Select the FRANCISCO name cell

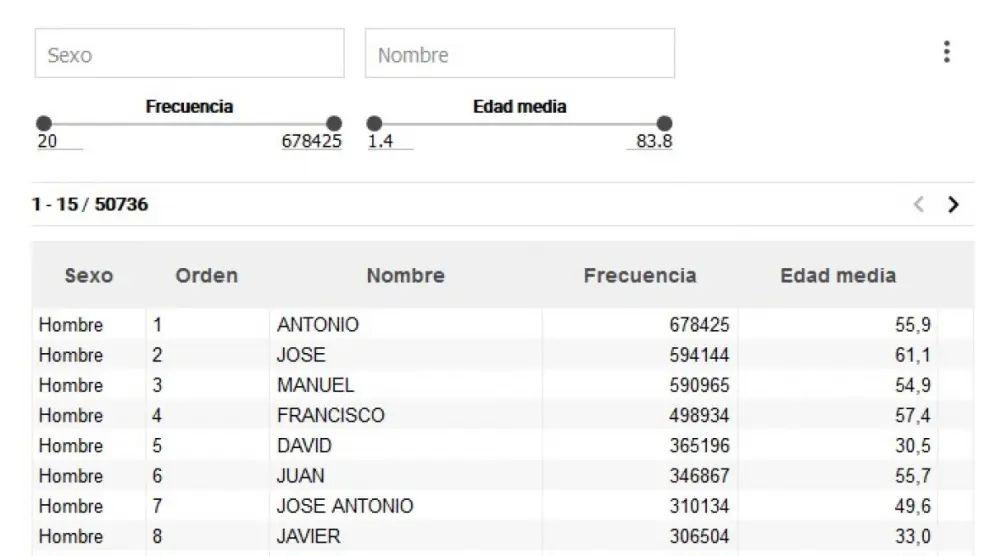330,415
